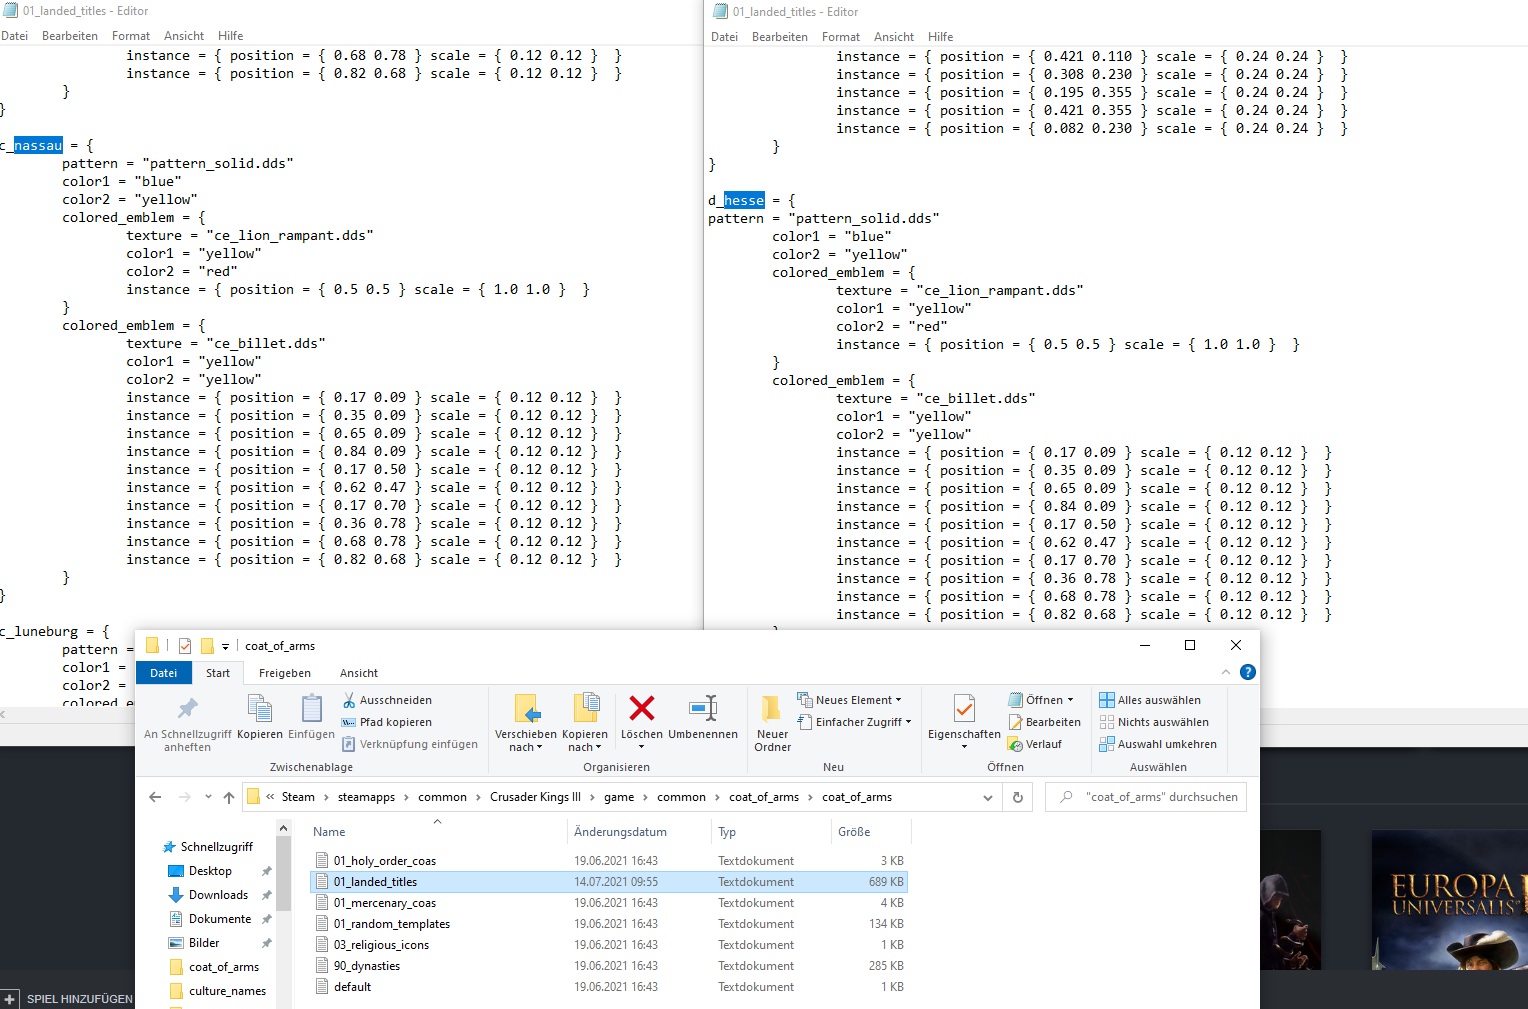The image size is (1528, 1009).
Task: Create a folder with Neuer Ordner
Action: (x=772, y=721)
